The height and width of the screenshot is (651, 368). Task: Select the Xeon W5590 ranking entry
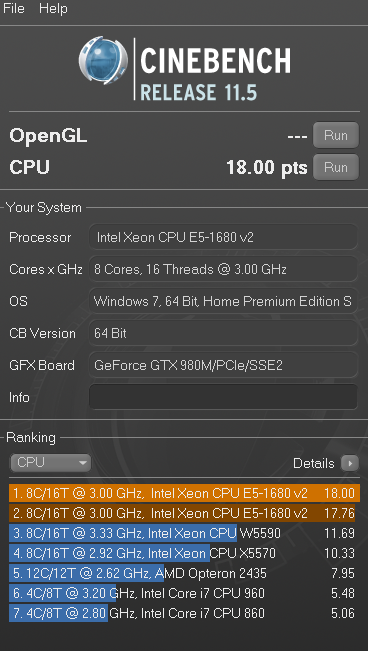click(184, 533)
